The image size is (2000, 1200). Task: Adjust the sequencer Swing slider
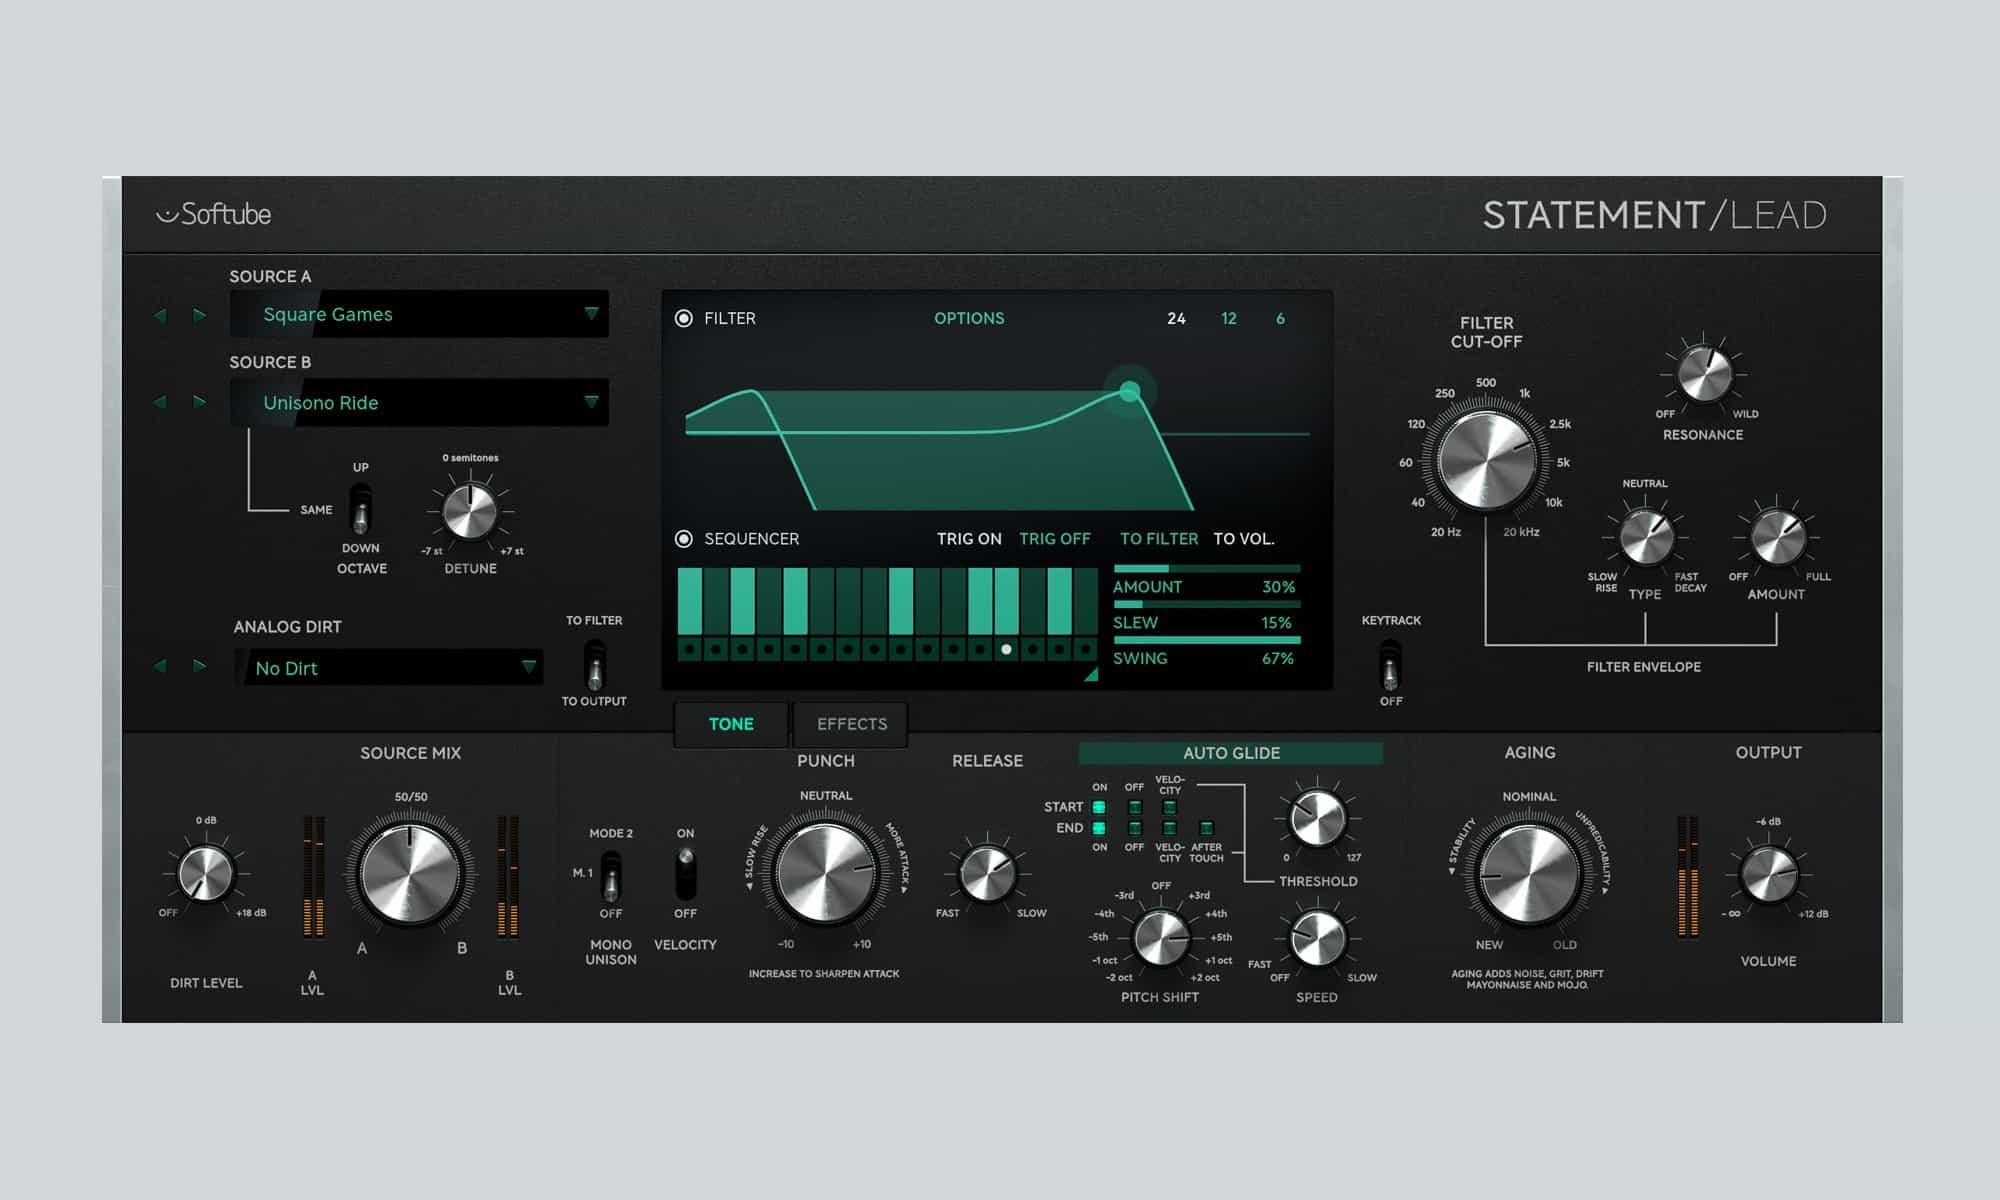(1207, 640)
